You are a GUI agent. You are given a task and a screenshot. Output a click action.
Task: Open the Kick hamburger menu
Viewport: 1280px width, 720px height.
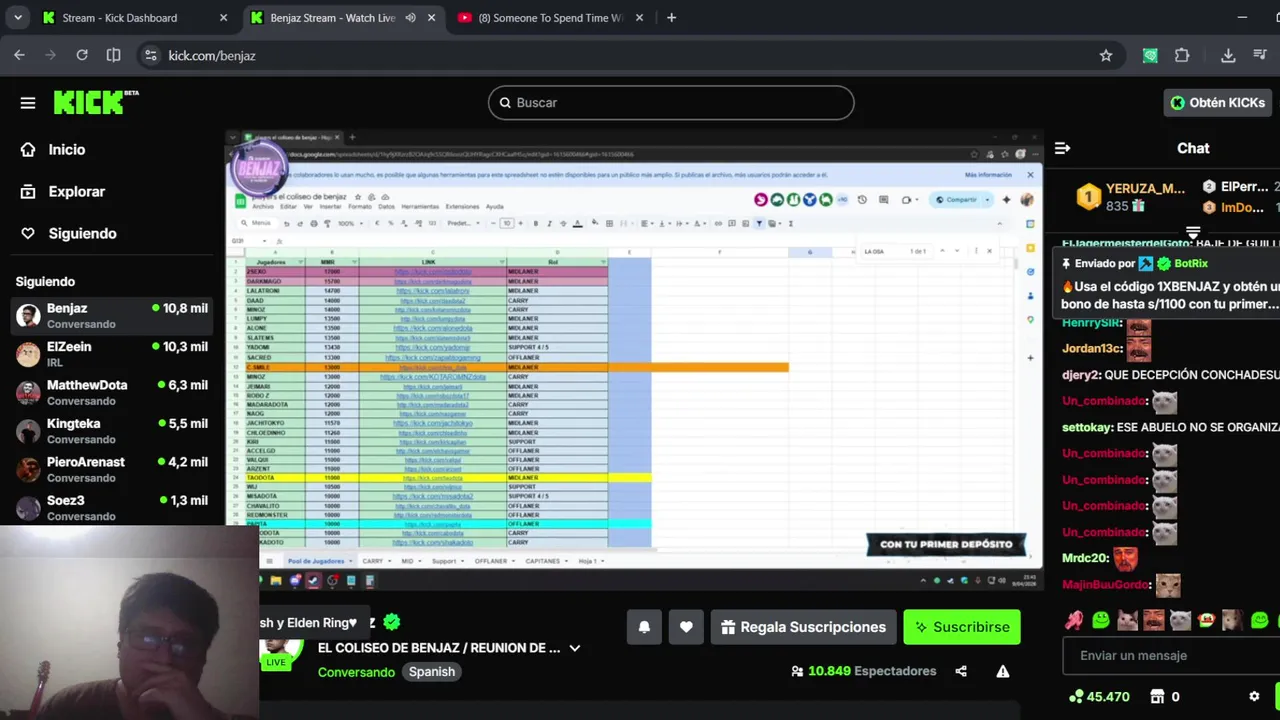28,103
